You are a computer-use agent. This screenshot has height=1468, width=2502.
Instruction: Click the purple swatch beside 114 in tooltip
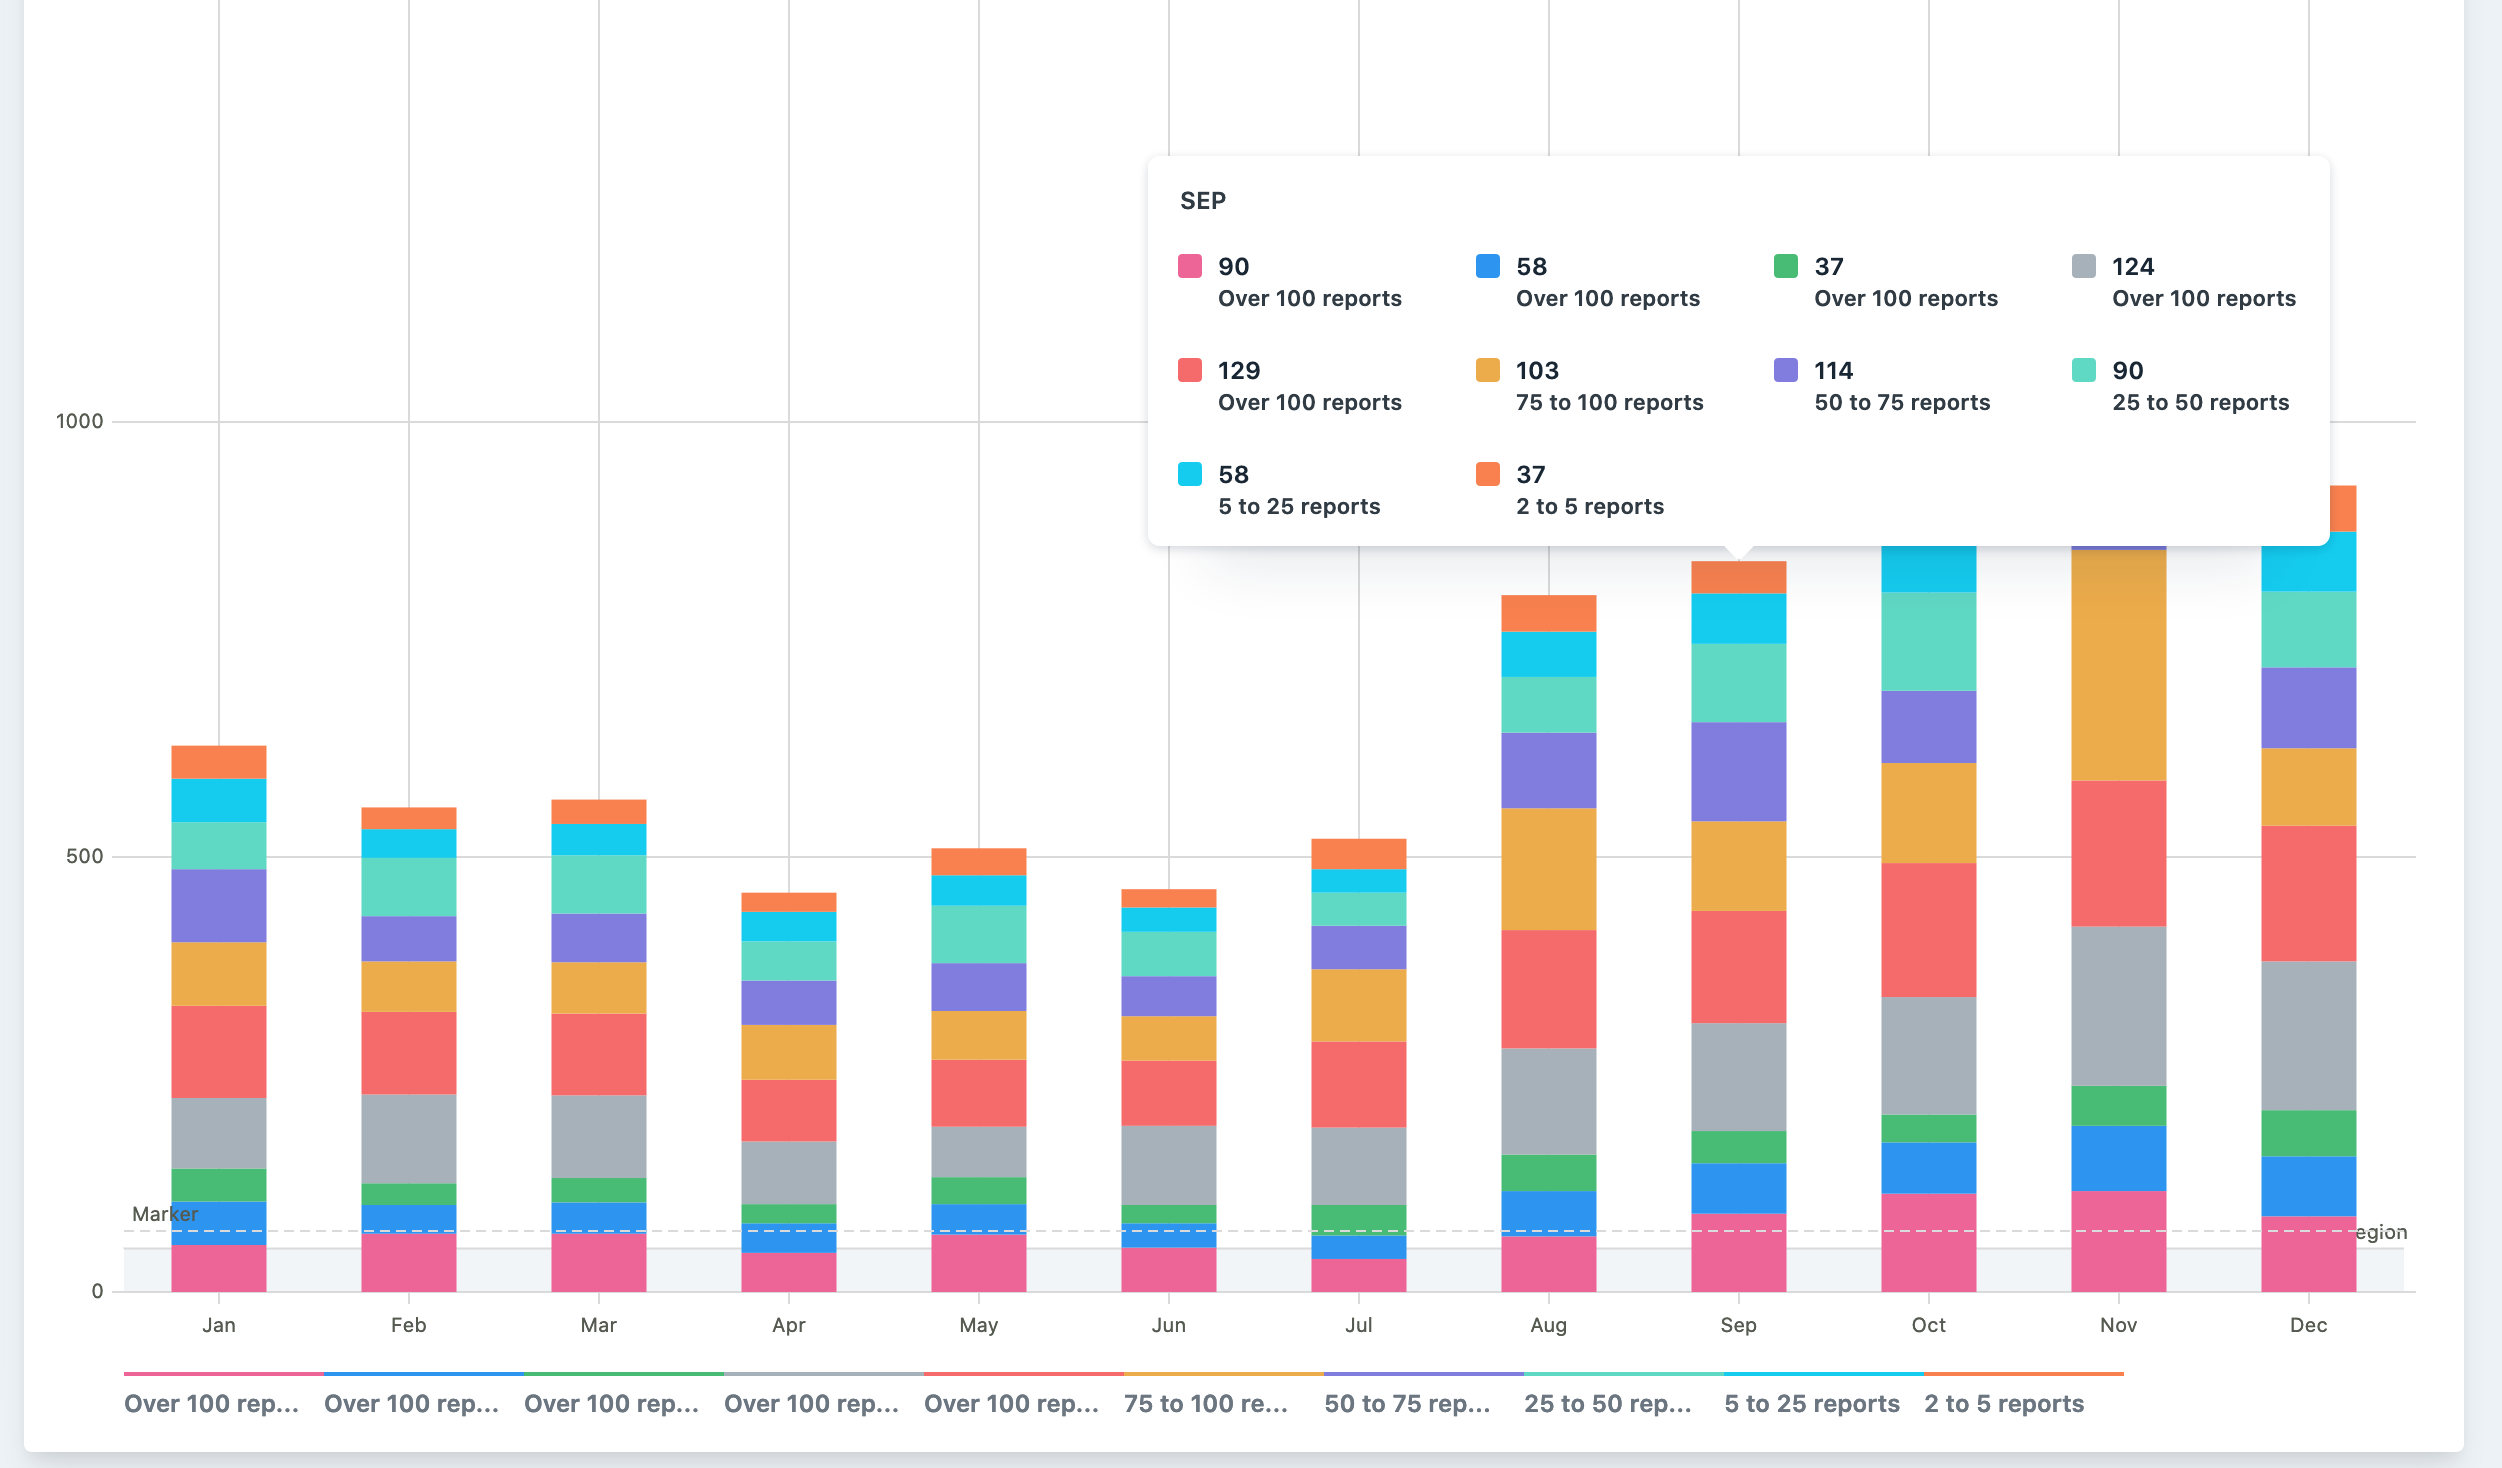click(x=1785, y=370)
